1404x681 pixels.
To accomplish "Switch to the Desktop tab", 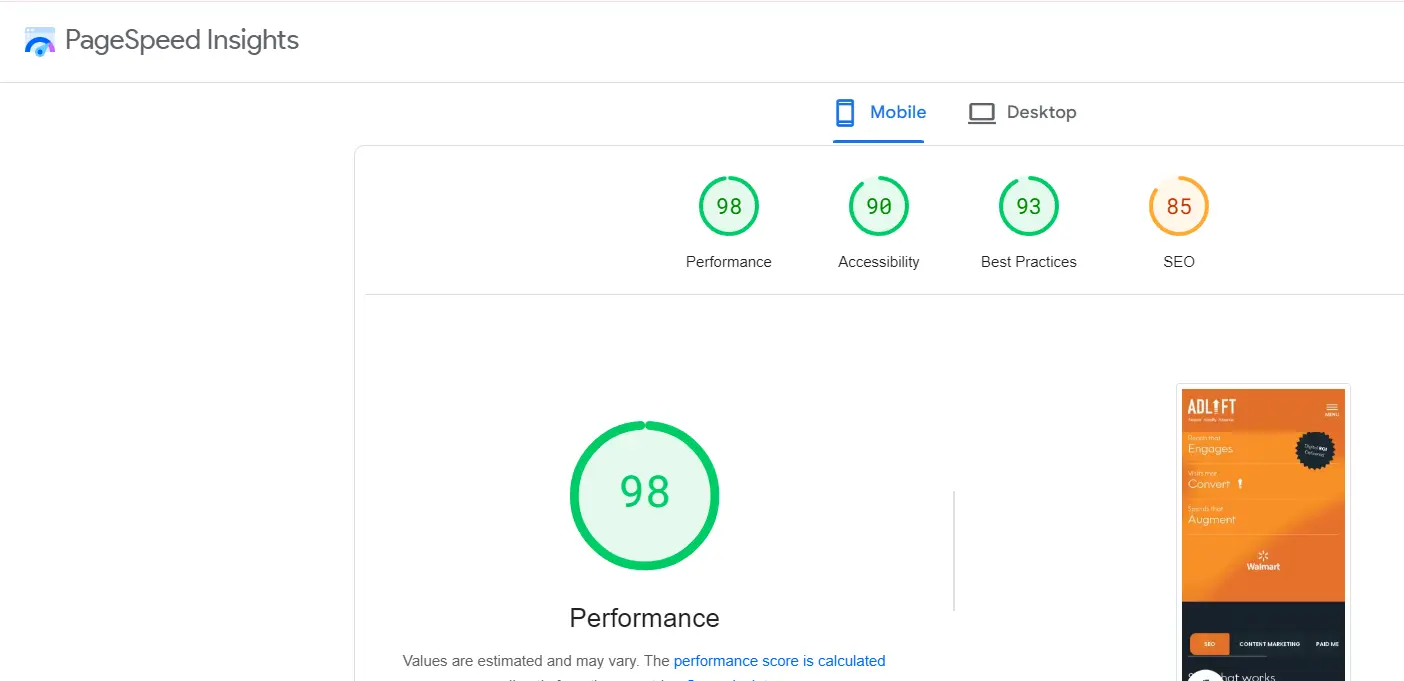I will coord(1022,113).
